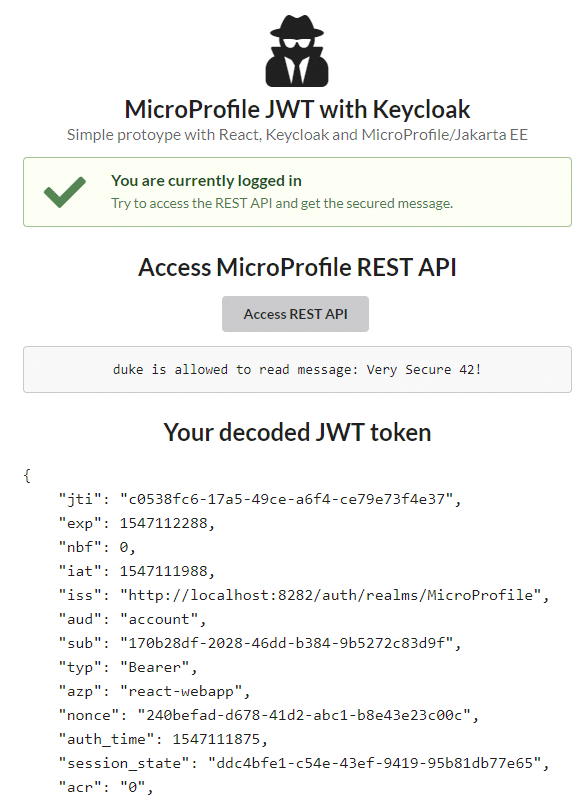Viewport: 586px width, 803px height.
Task: Click the sub UUID value
Action: tap(286, 643)
